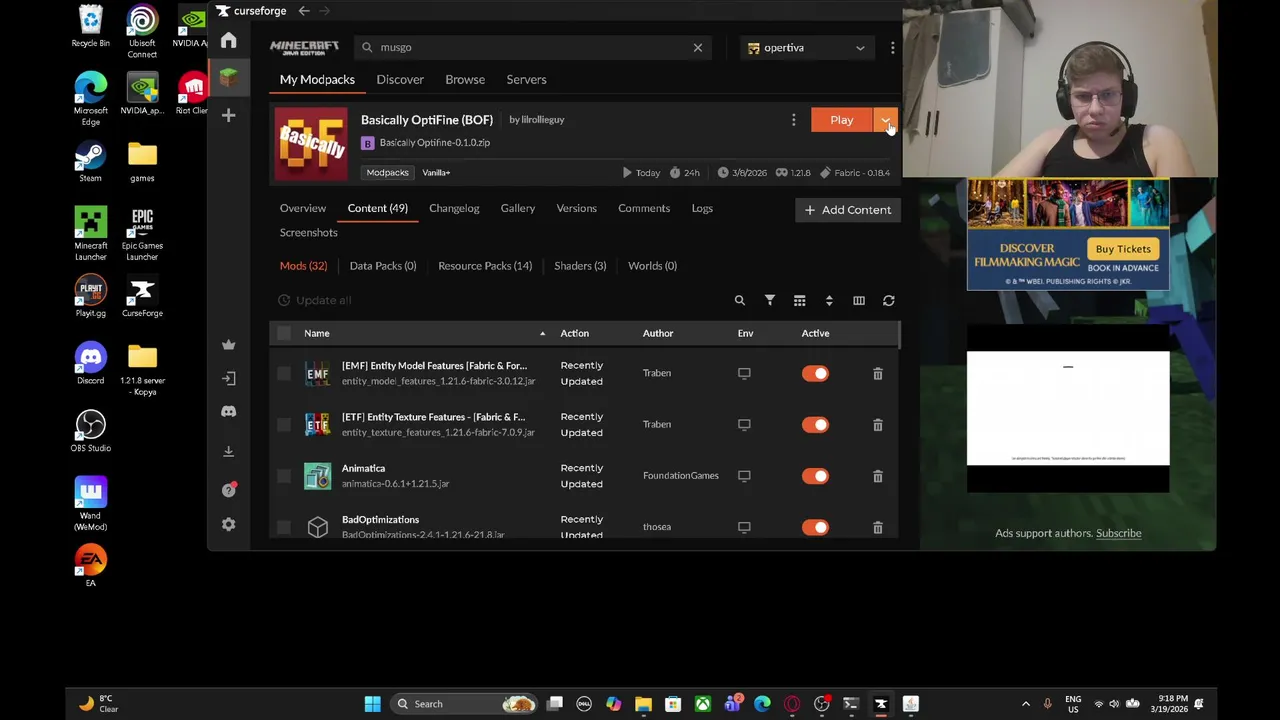This screenshot has height=720, width=1280.
Task: Open the filter funnel icon
Action: point(770,300)
